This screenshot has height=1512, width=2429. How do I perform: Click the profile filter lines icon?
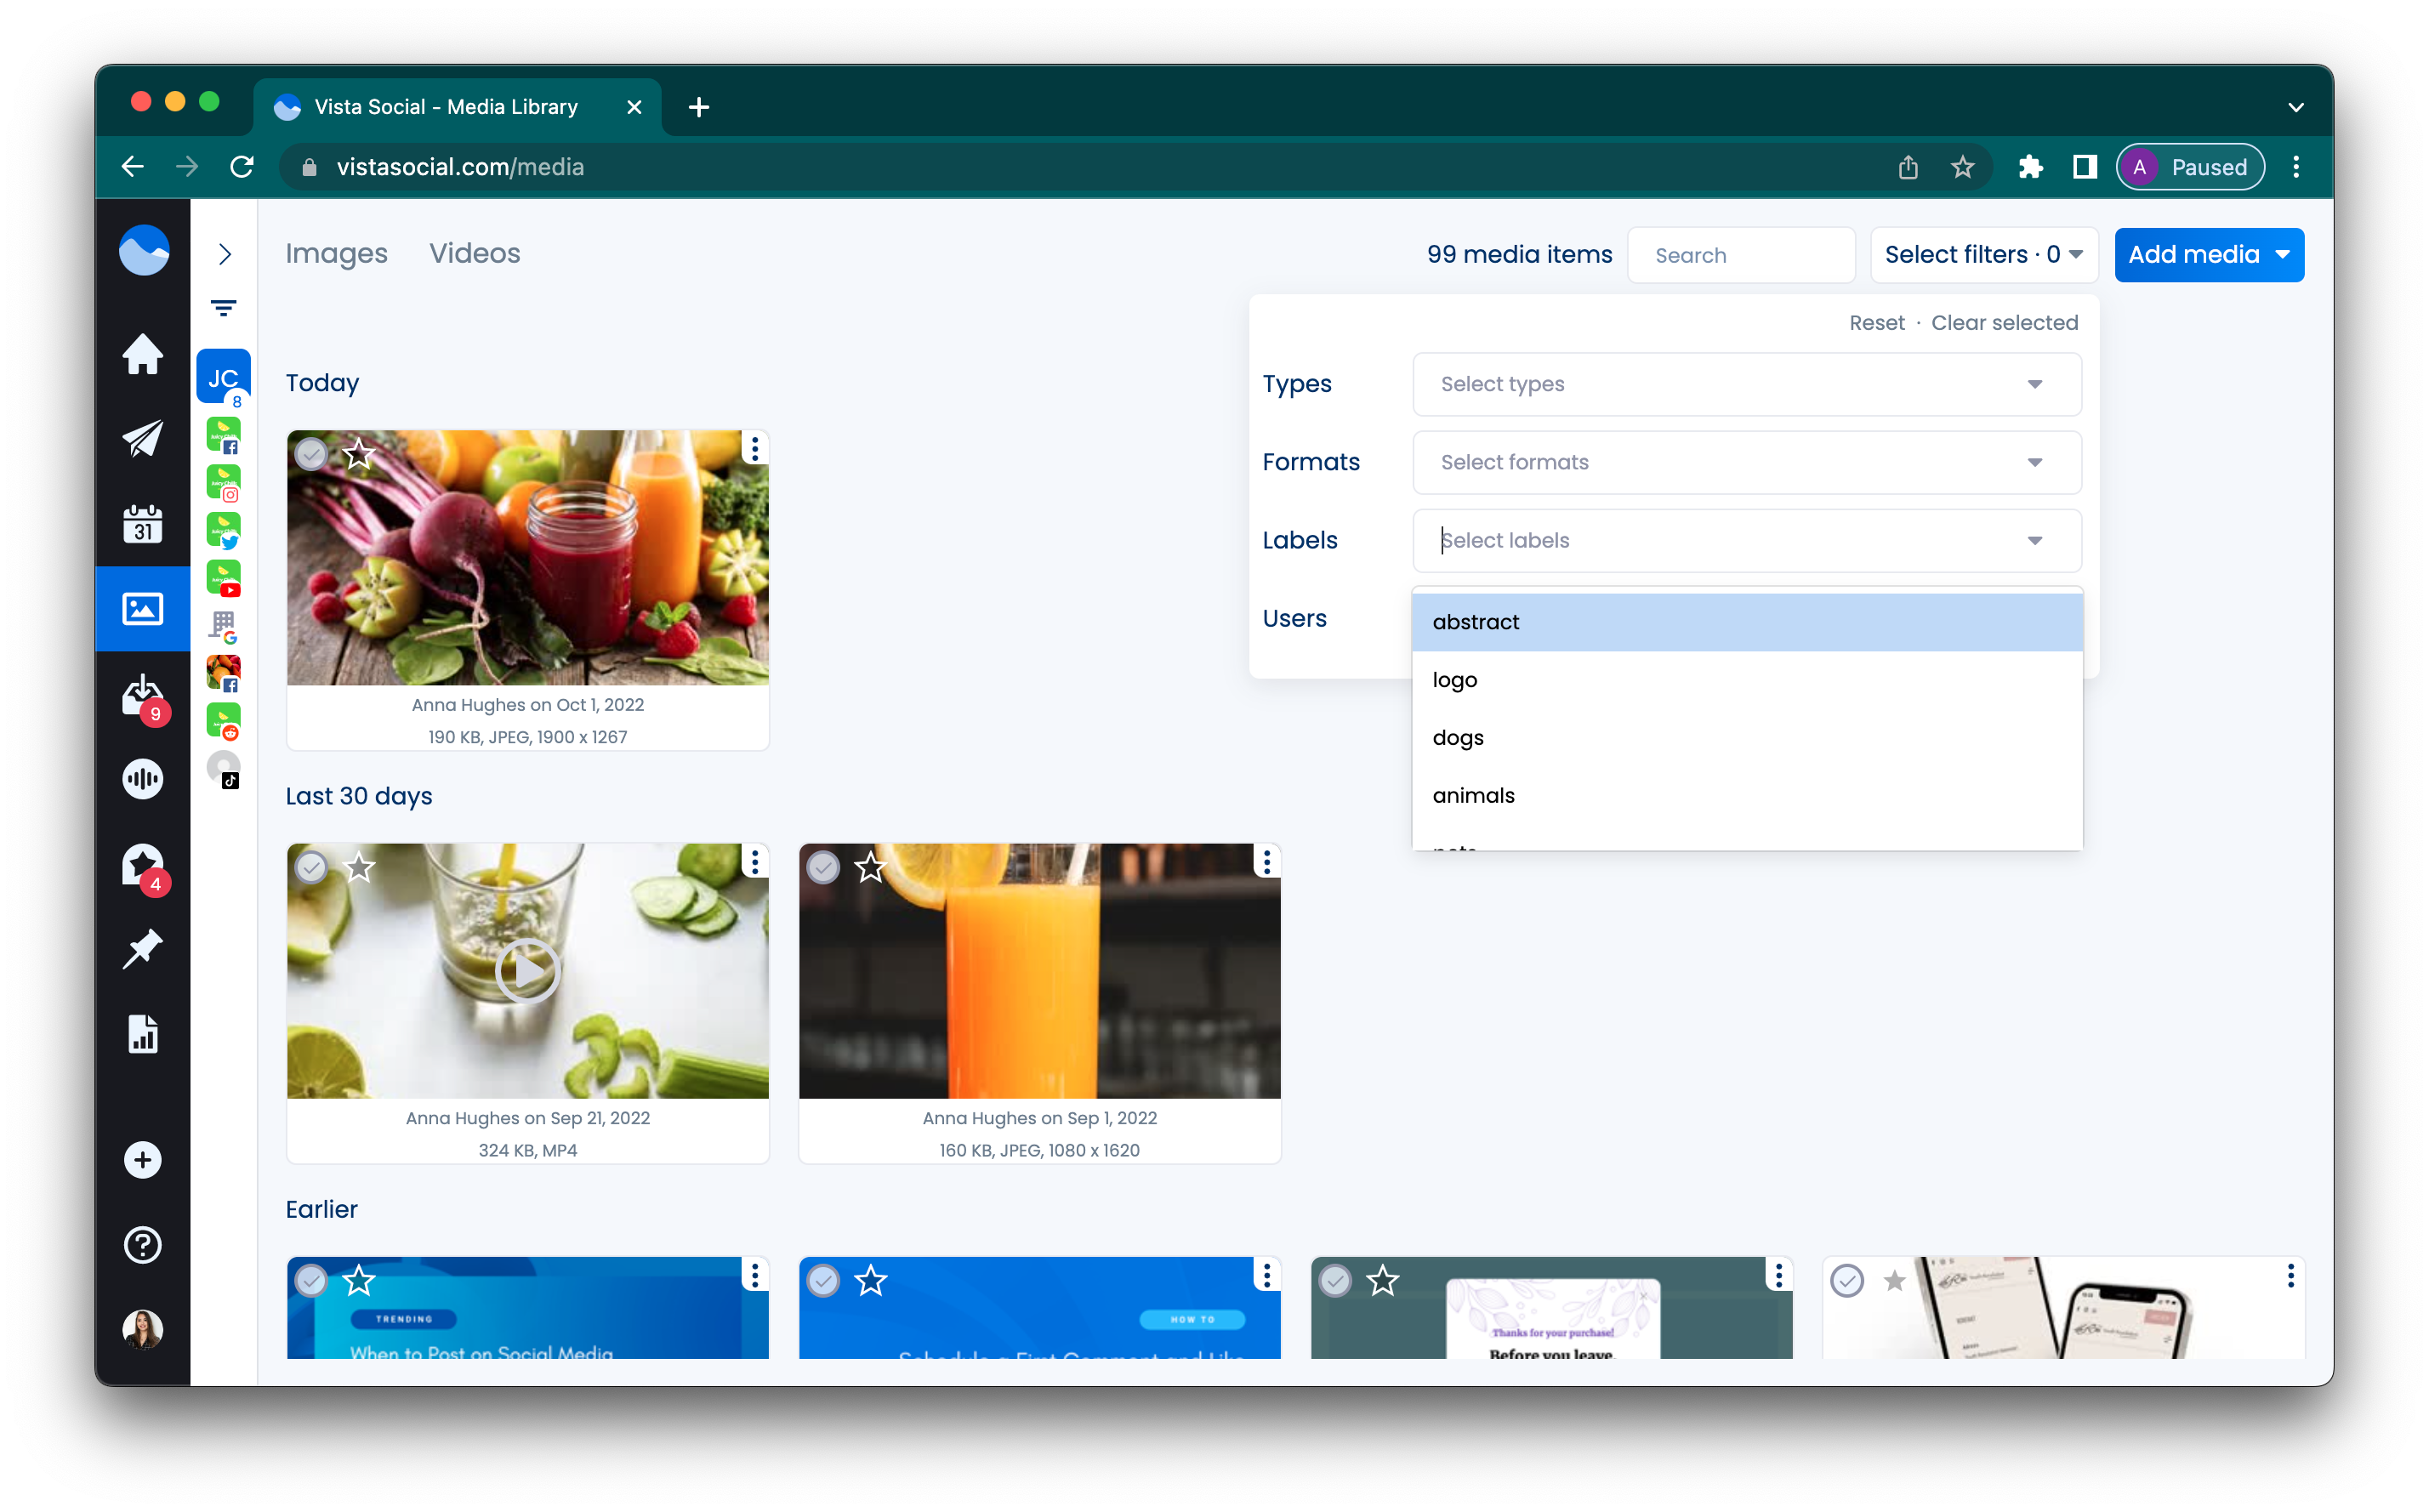point(224,308)
